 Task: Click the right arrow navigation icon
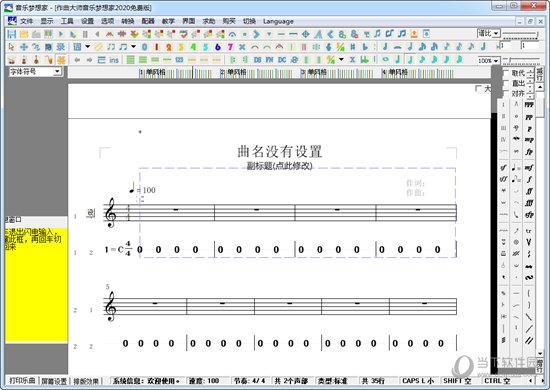89,60
